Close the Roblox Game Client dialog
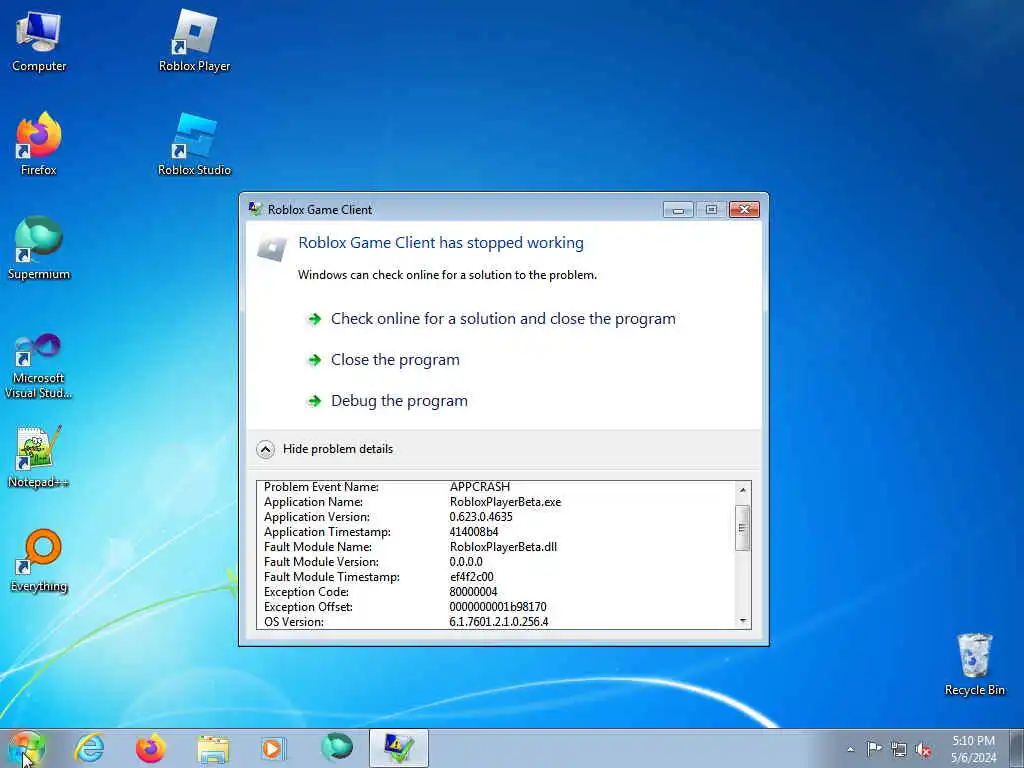Viewport: 1024px width, 768px height. 744,210
